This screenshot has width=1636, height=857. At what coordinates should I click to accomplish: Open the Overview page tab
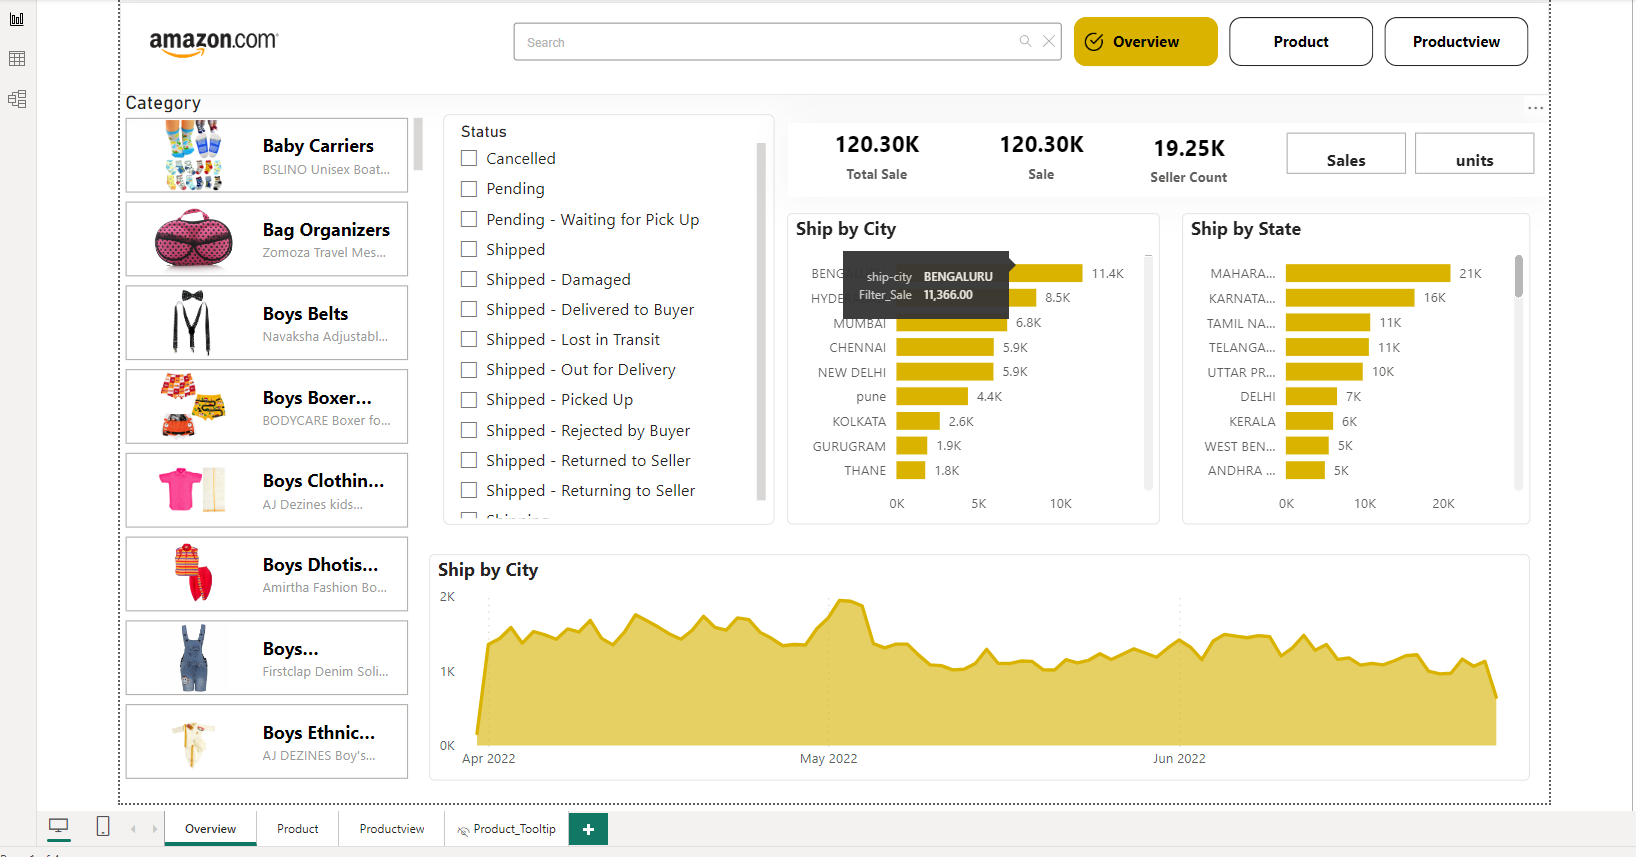[210, 829]
